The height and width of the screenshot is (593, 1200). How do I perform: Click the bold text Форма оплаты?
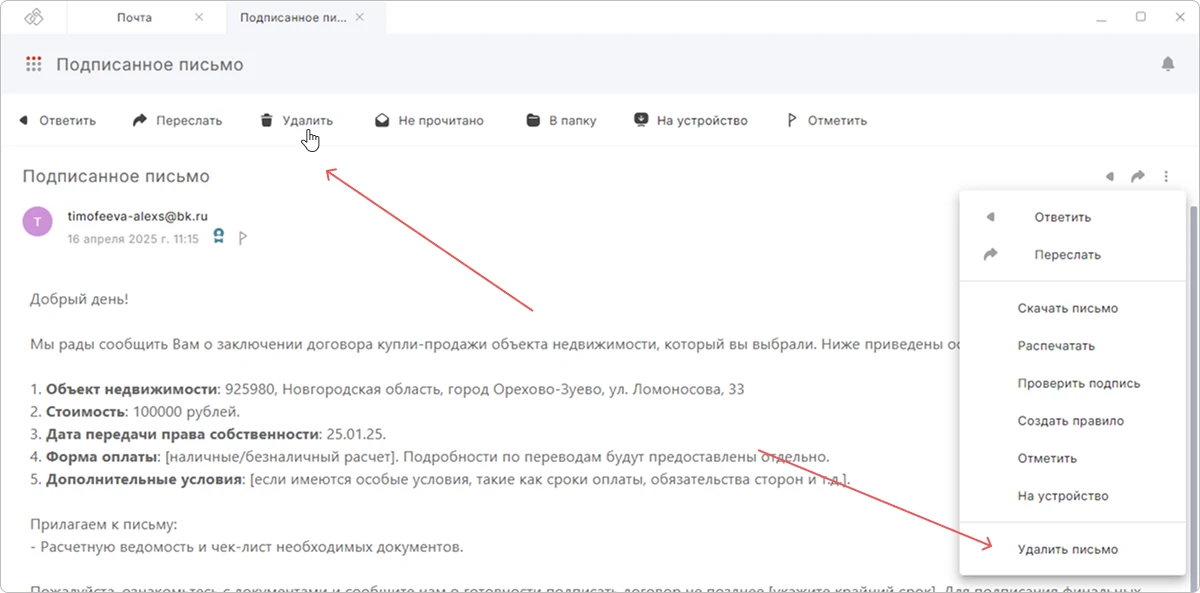coord(102,456)
